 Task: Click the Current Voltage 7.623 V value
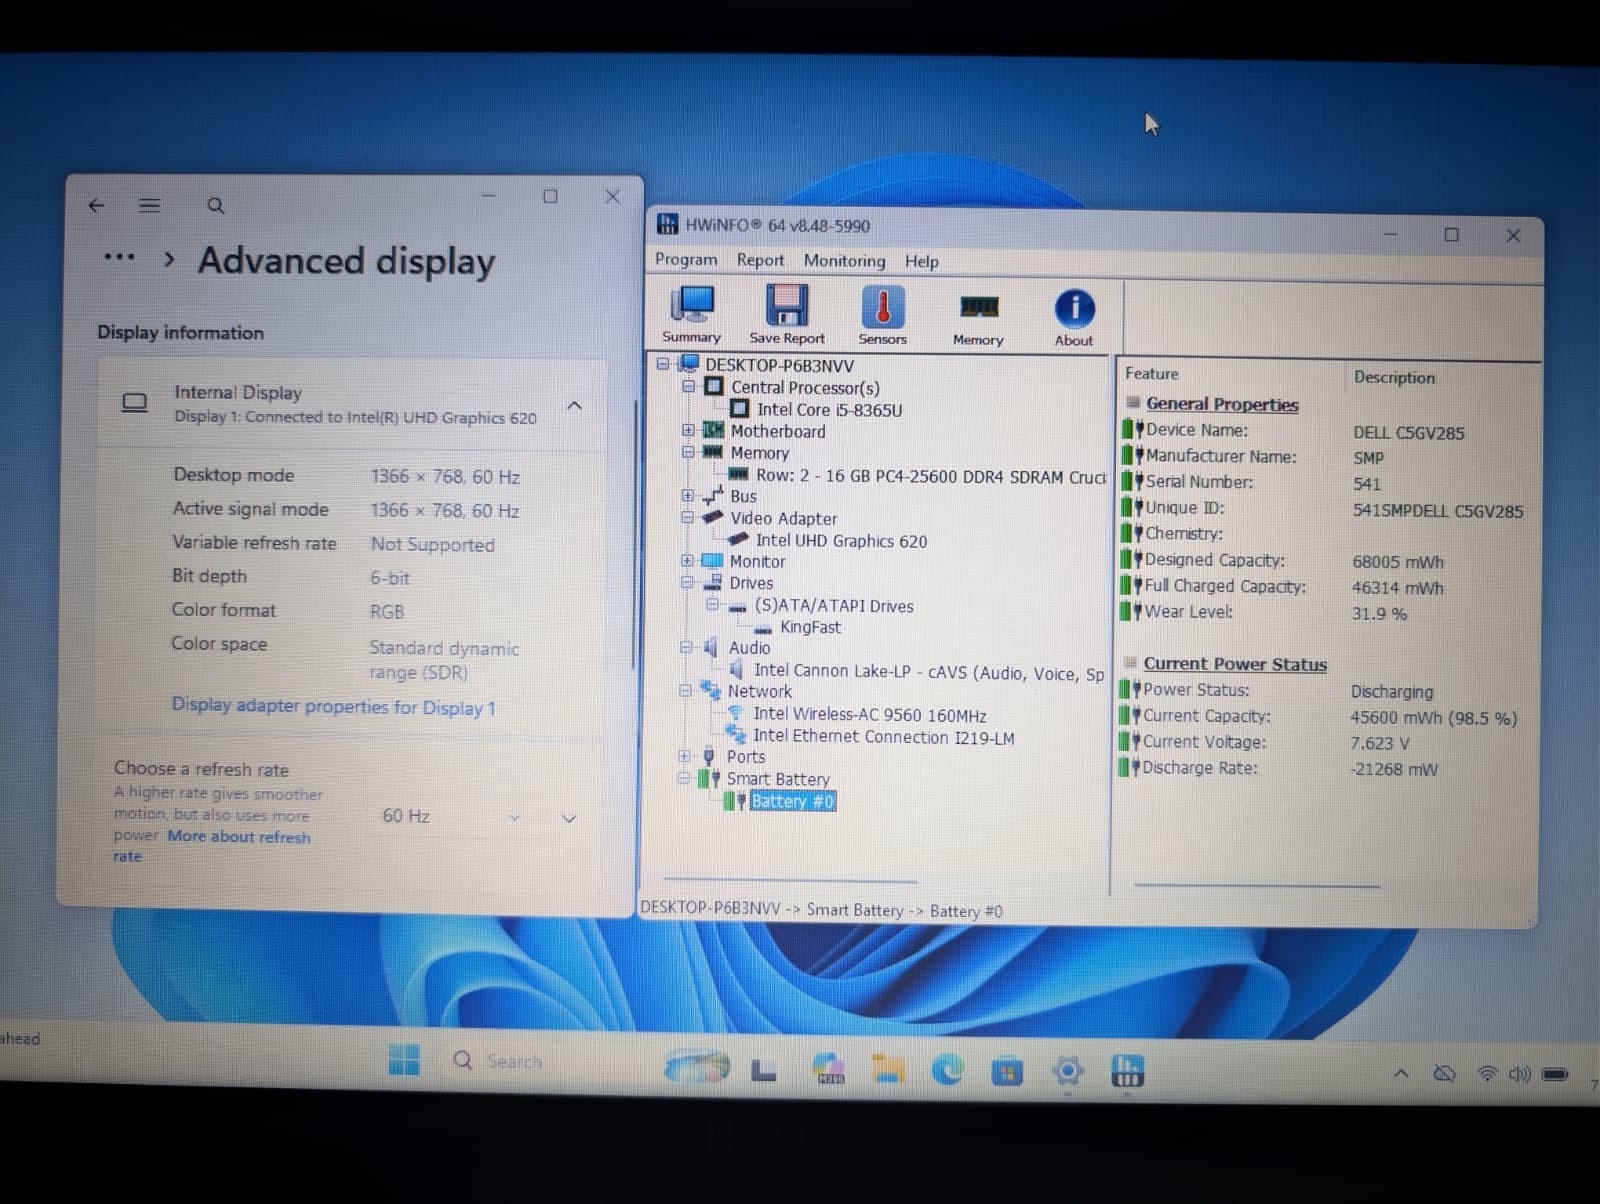point(1380,743)
